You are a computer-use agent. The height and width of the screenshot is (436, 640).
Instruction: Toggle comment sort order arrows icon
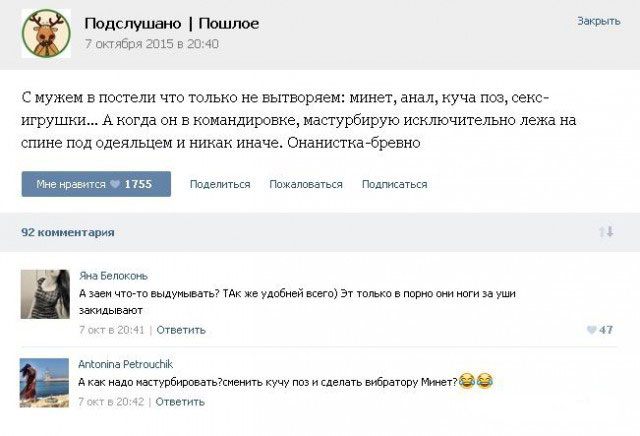tap(605, 232)
